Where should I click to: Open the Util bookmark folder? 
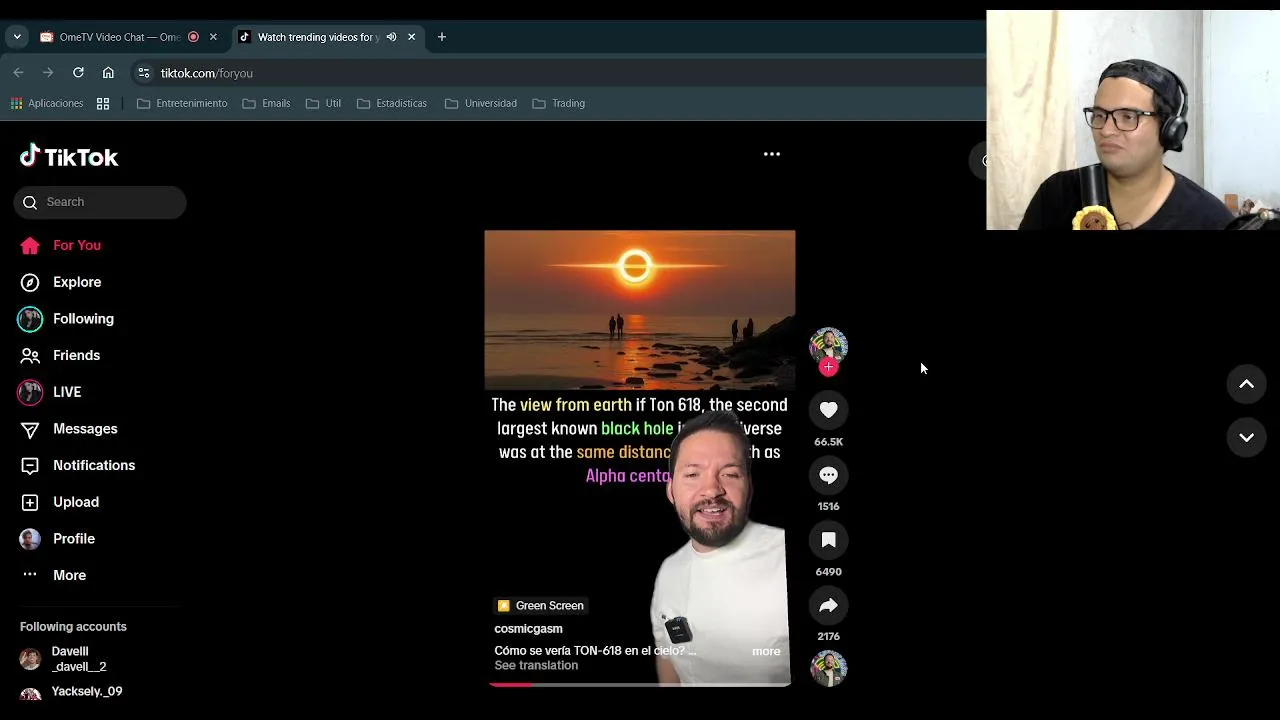[323, 103]
